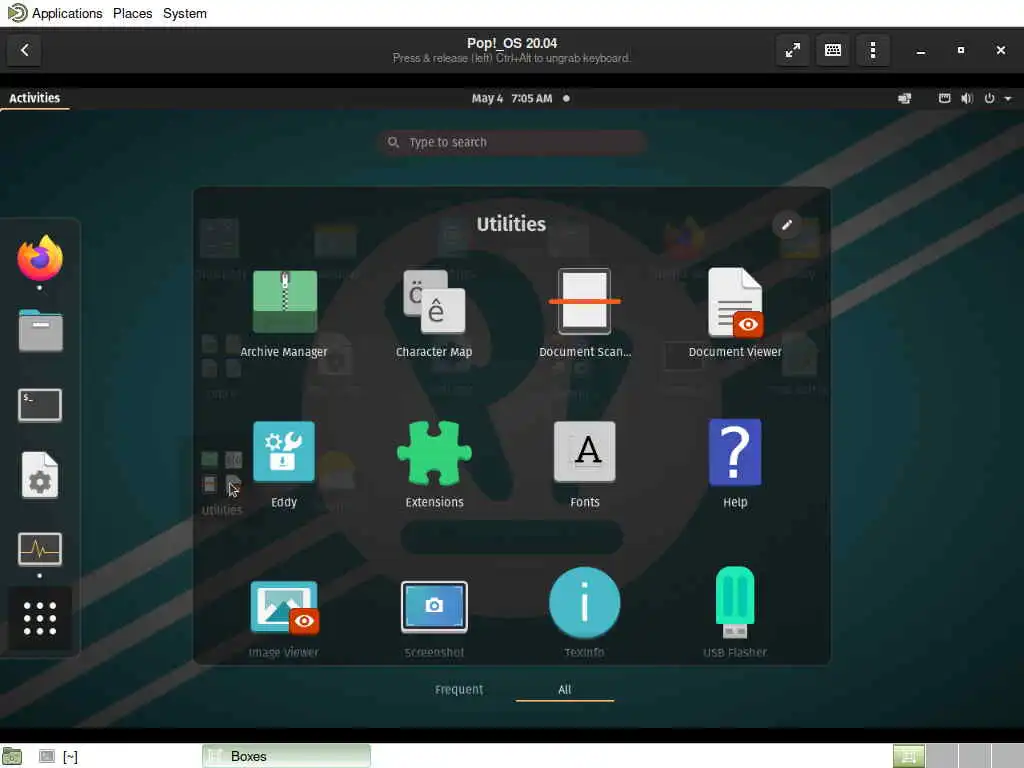Open the Help app
1024x768 pixels.
point(735,464)
